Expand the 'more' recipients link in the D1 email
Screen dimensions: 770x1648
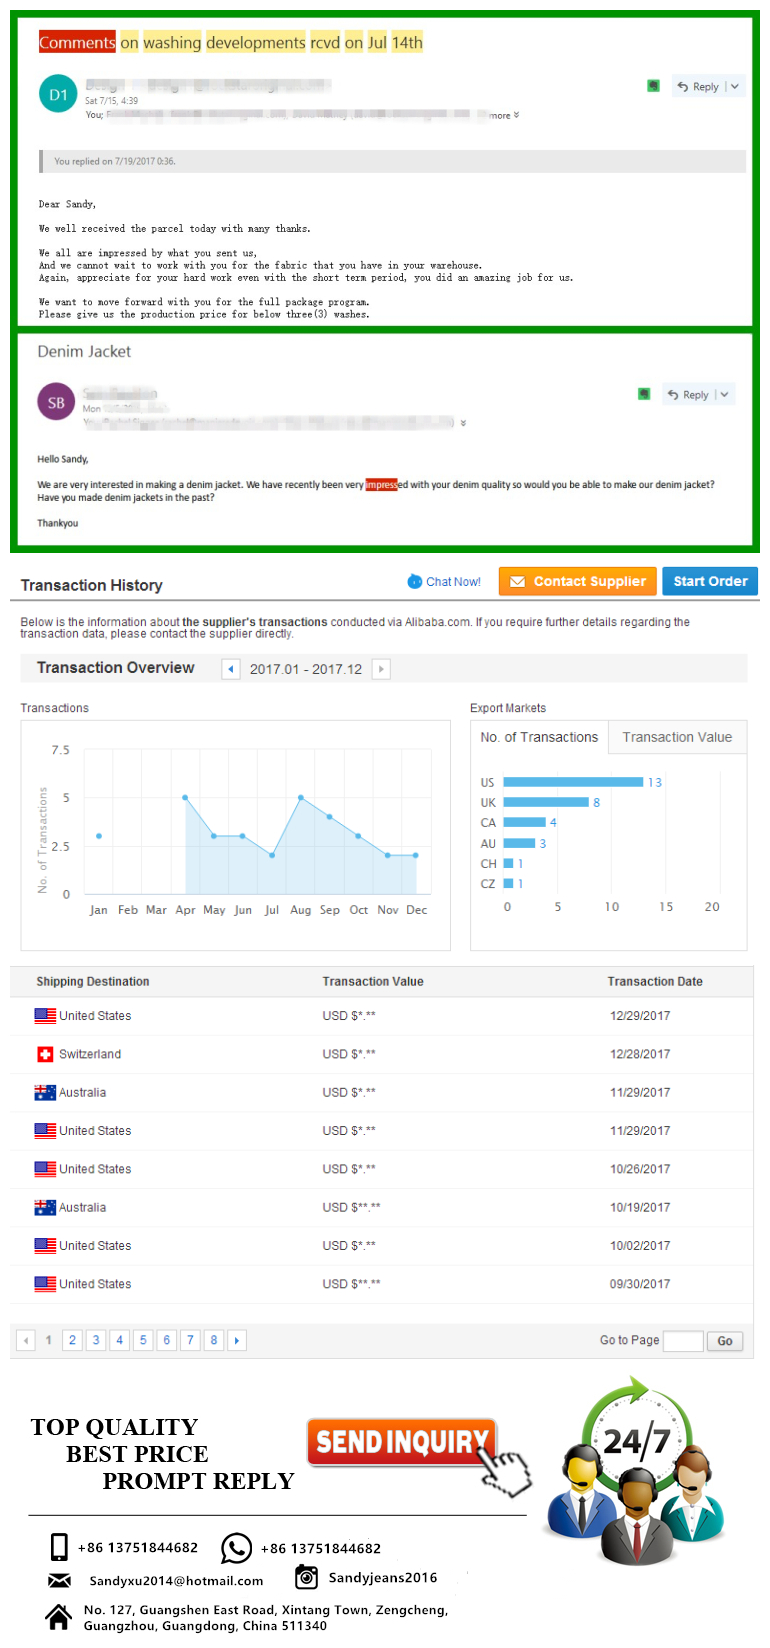point(504,116)
